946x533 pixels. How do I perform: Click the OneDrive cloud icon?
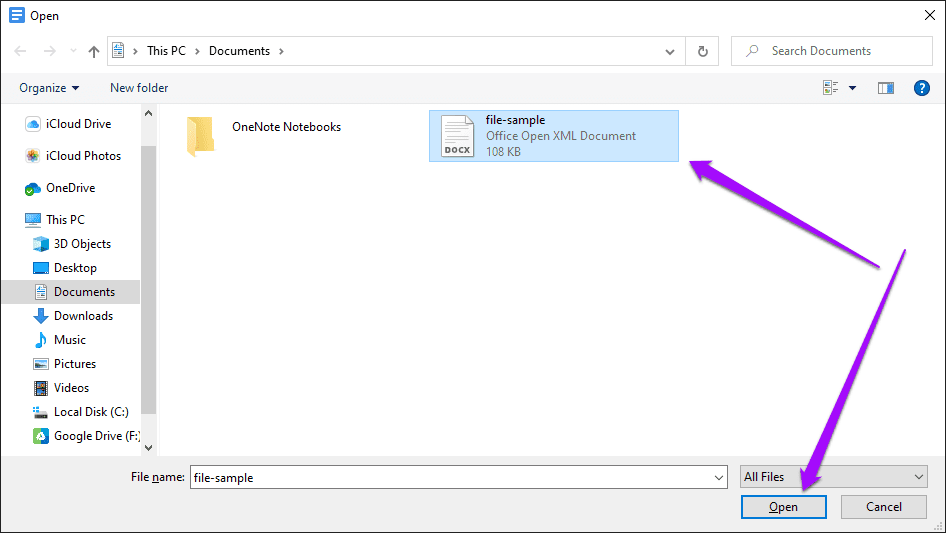(x=33, y=189)
